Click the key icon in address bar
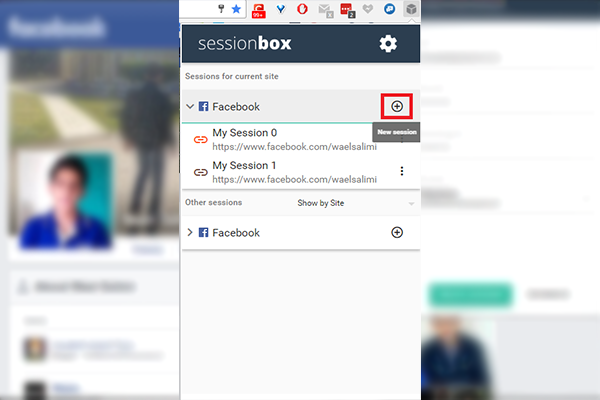Viewport: 600px width, 400px height. (x=221, y=9)
